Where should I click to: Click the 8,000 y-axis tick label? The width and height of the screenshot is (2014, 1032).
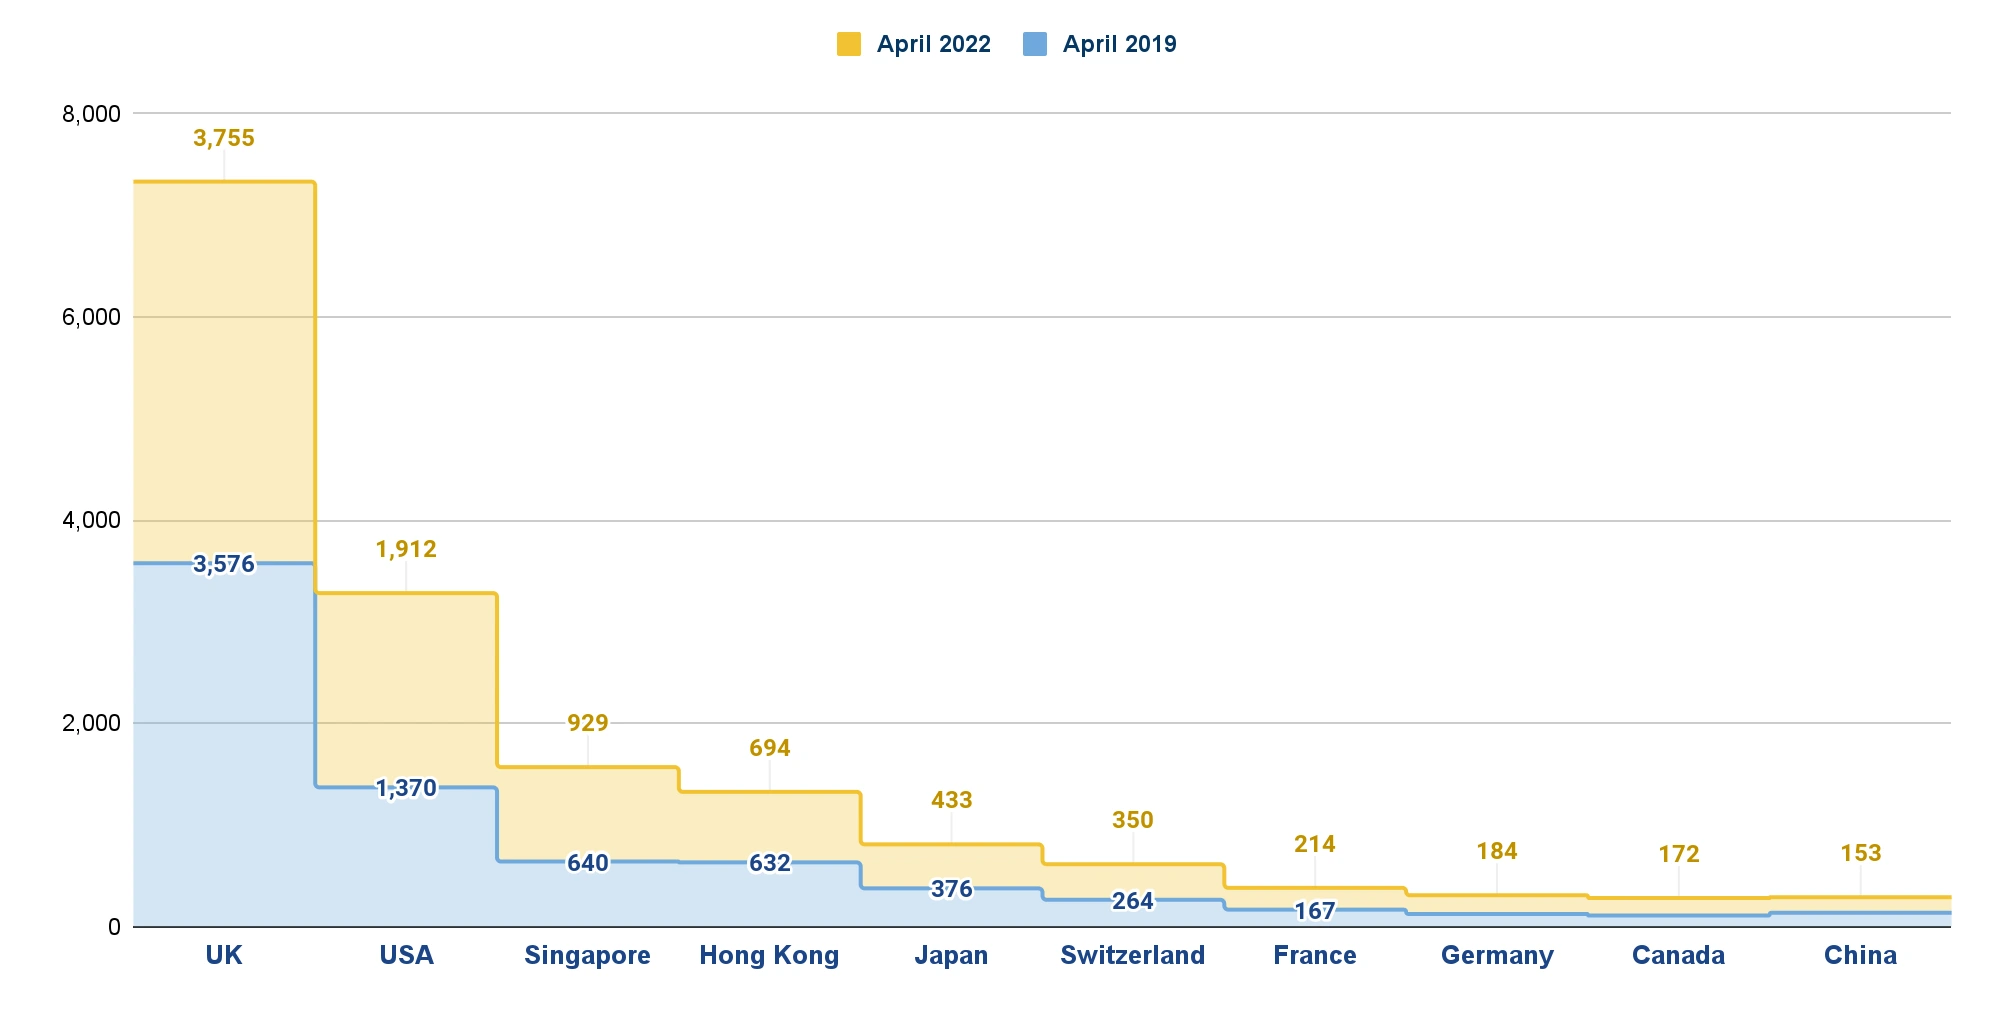91,114
